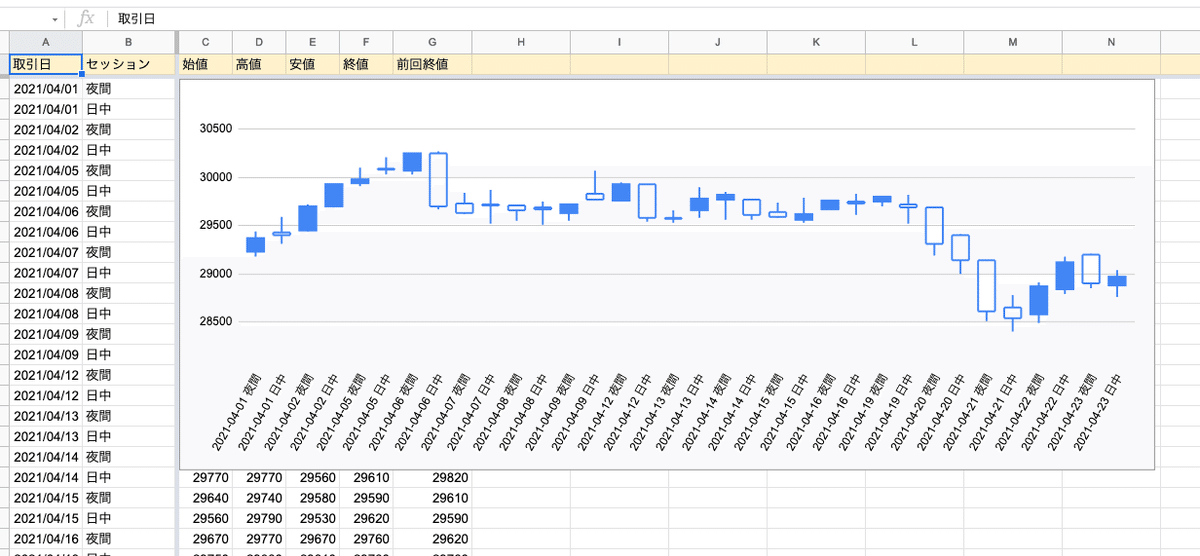
Task: Click the 2021-04-01 夜間 chart axis label
Action: pyautogui.click(x=235, y=413)
